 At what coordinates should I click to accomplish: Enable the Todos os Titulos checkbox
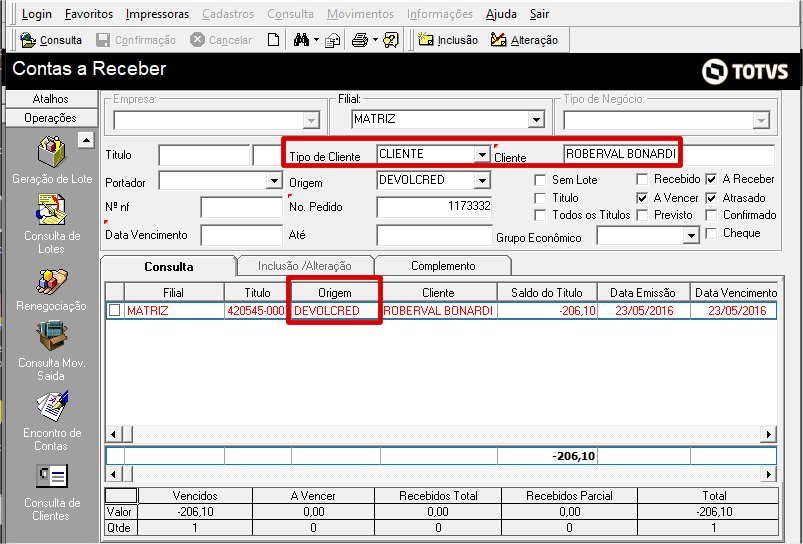(x=540, y=215)
